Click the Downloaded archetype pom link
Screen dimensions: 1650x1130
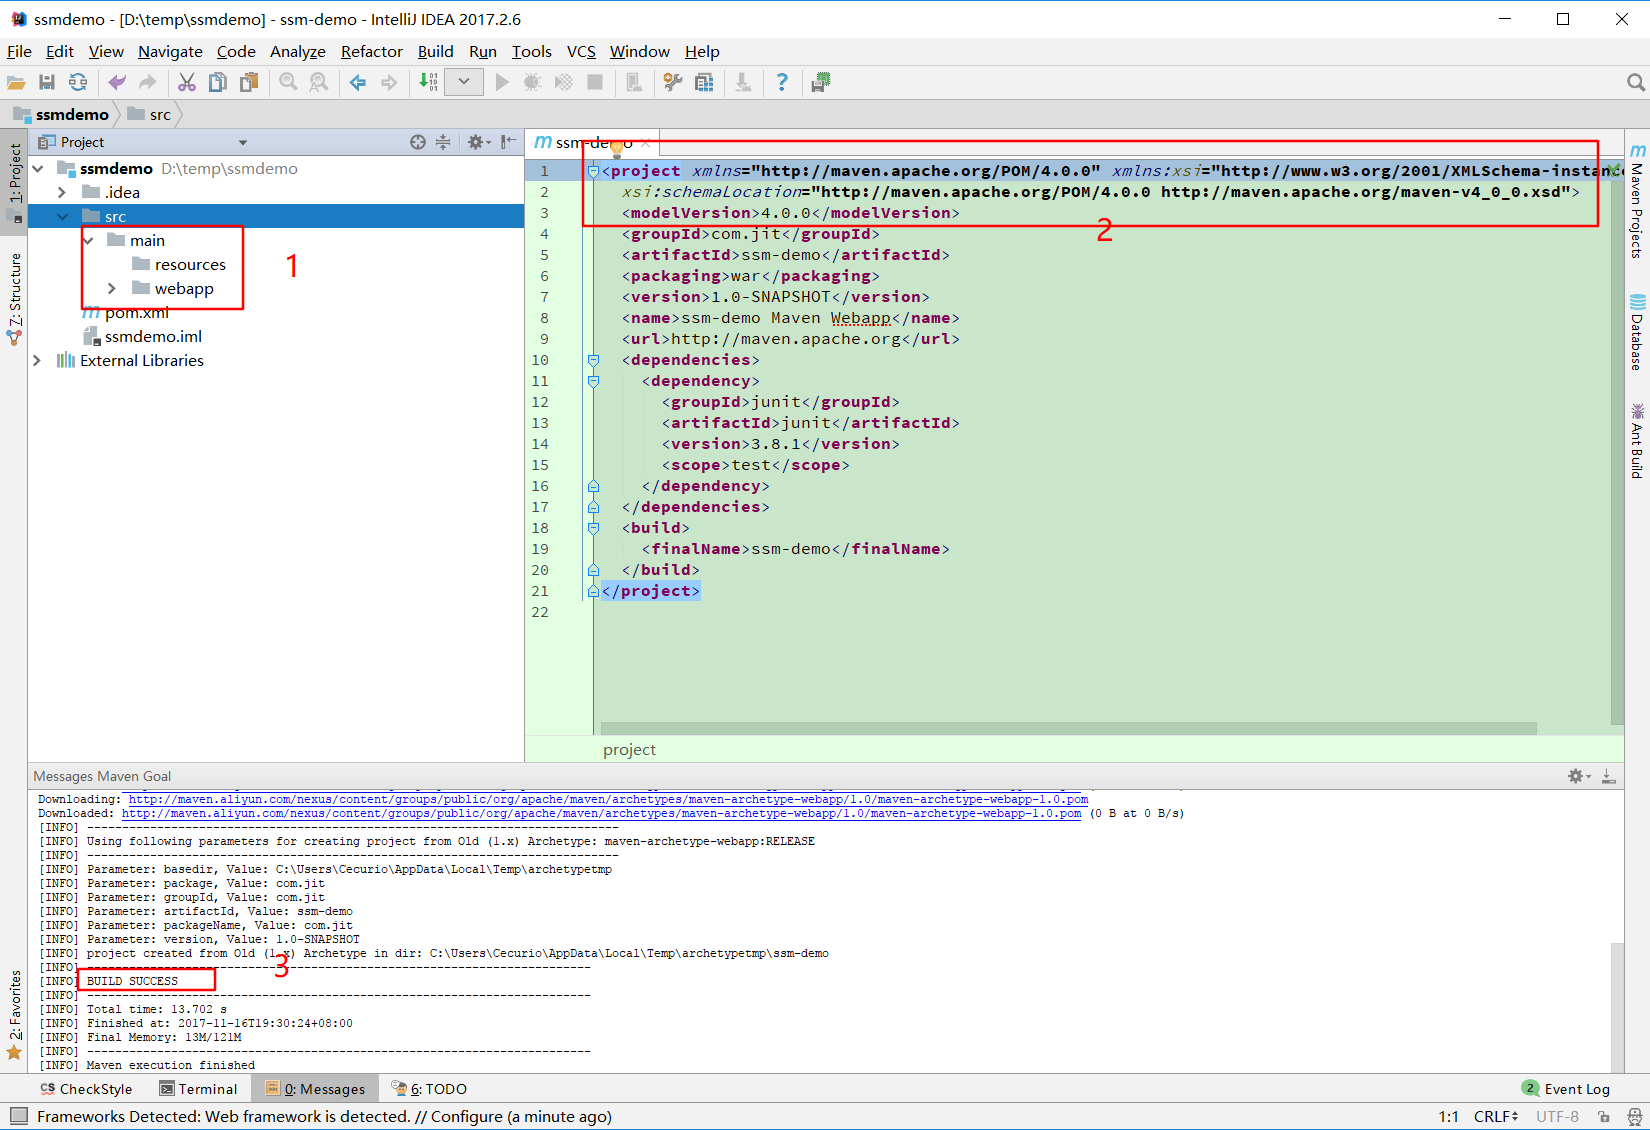601,813
